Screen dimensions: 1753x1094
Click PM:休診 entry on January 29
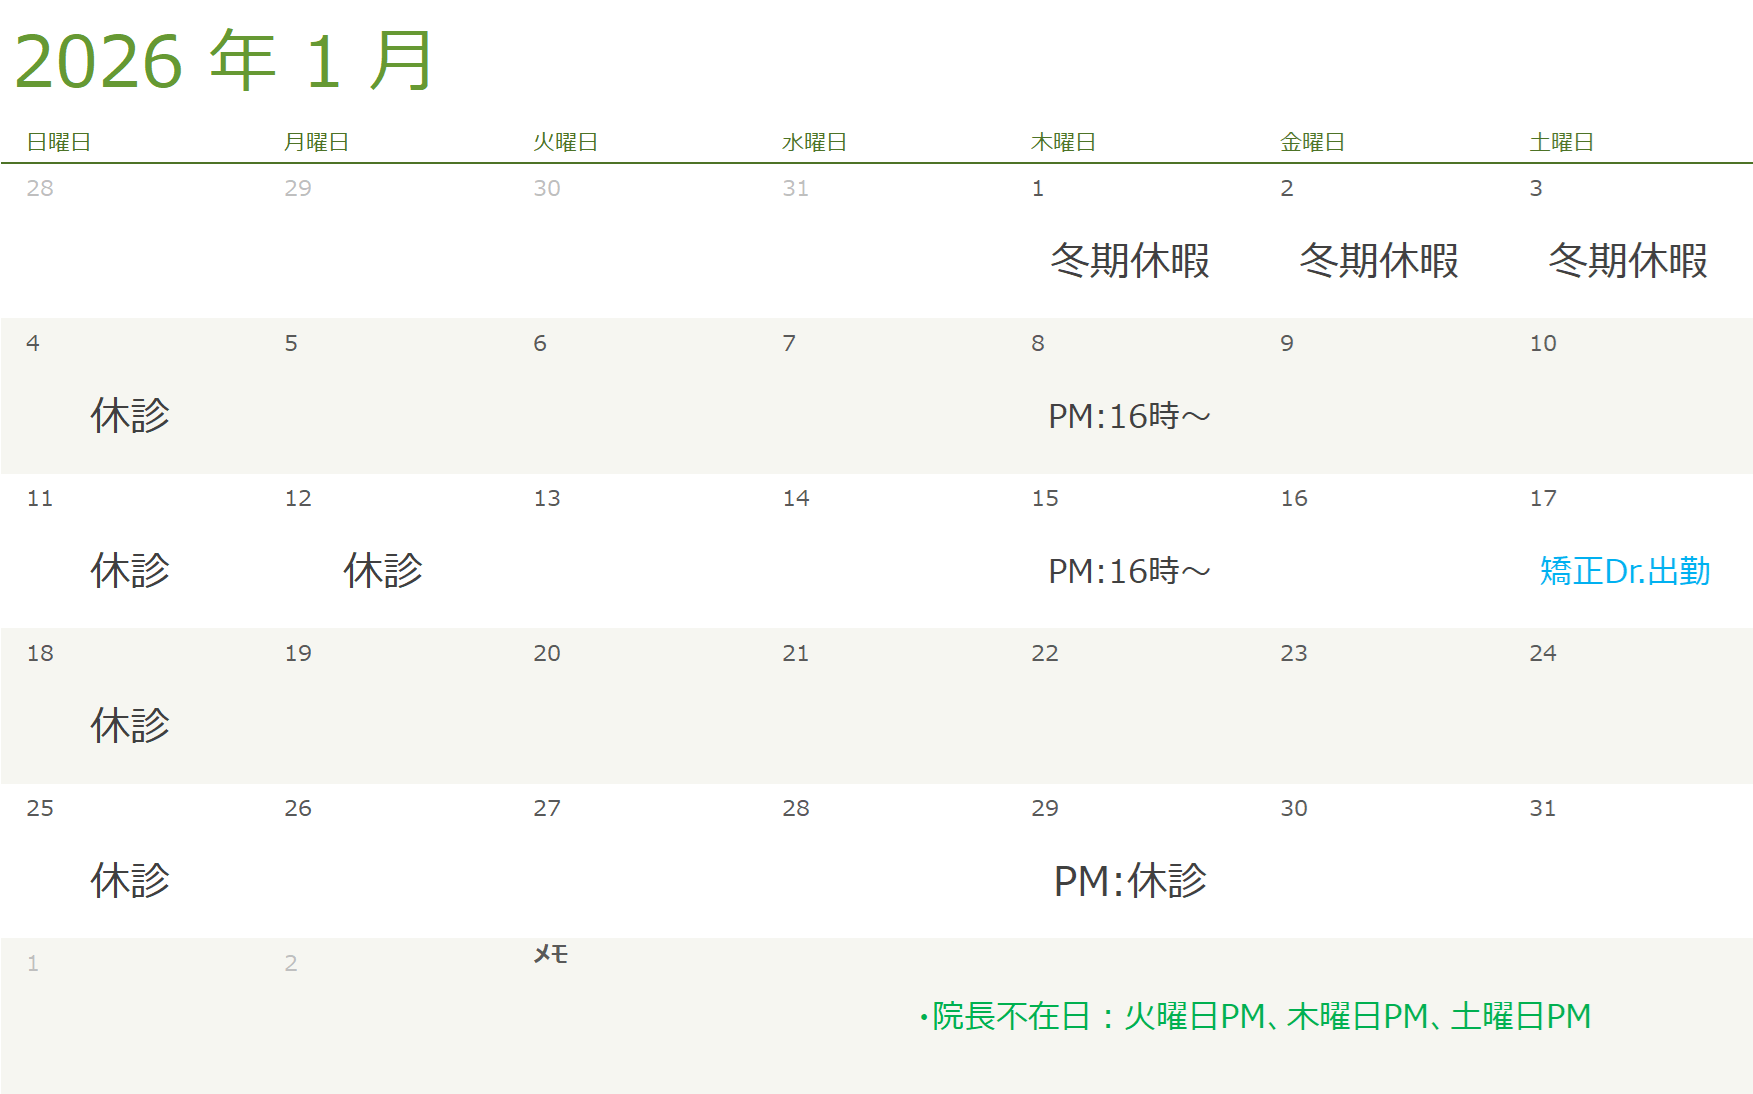click(1130, 881)
